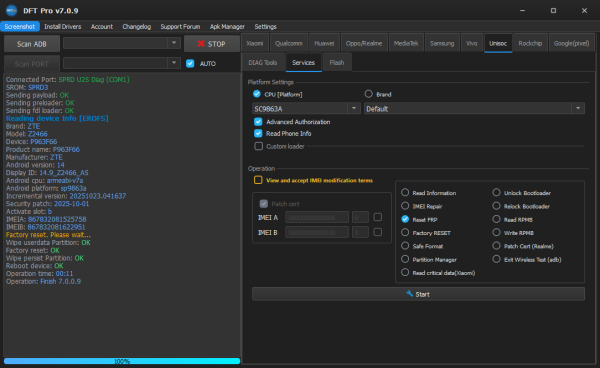Screen dimensions: 600x368
Task: Select the Factory RESET operation
Action: click(405, 233)
